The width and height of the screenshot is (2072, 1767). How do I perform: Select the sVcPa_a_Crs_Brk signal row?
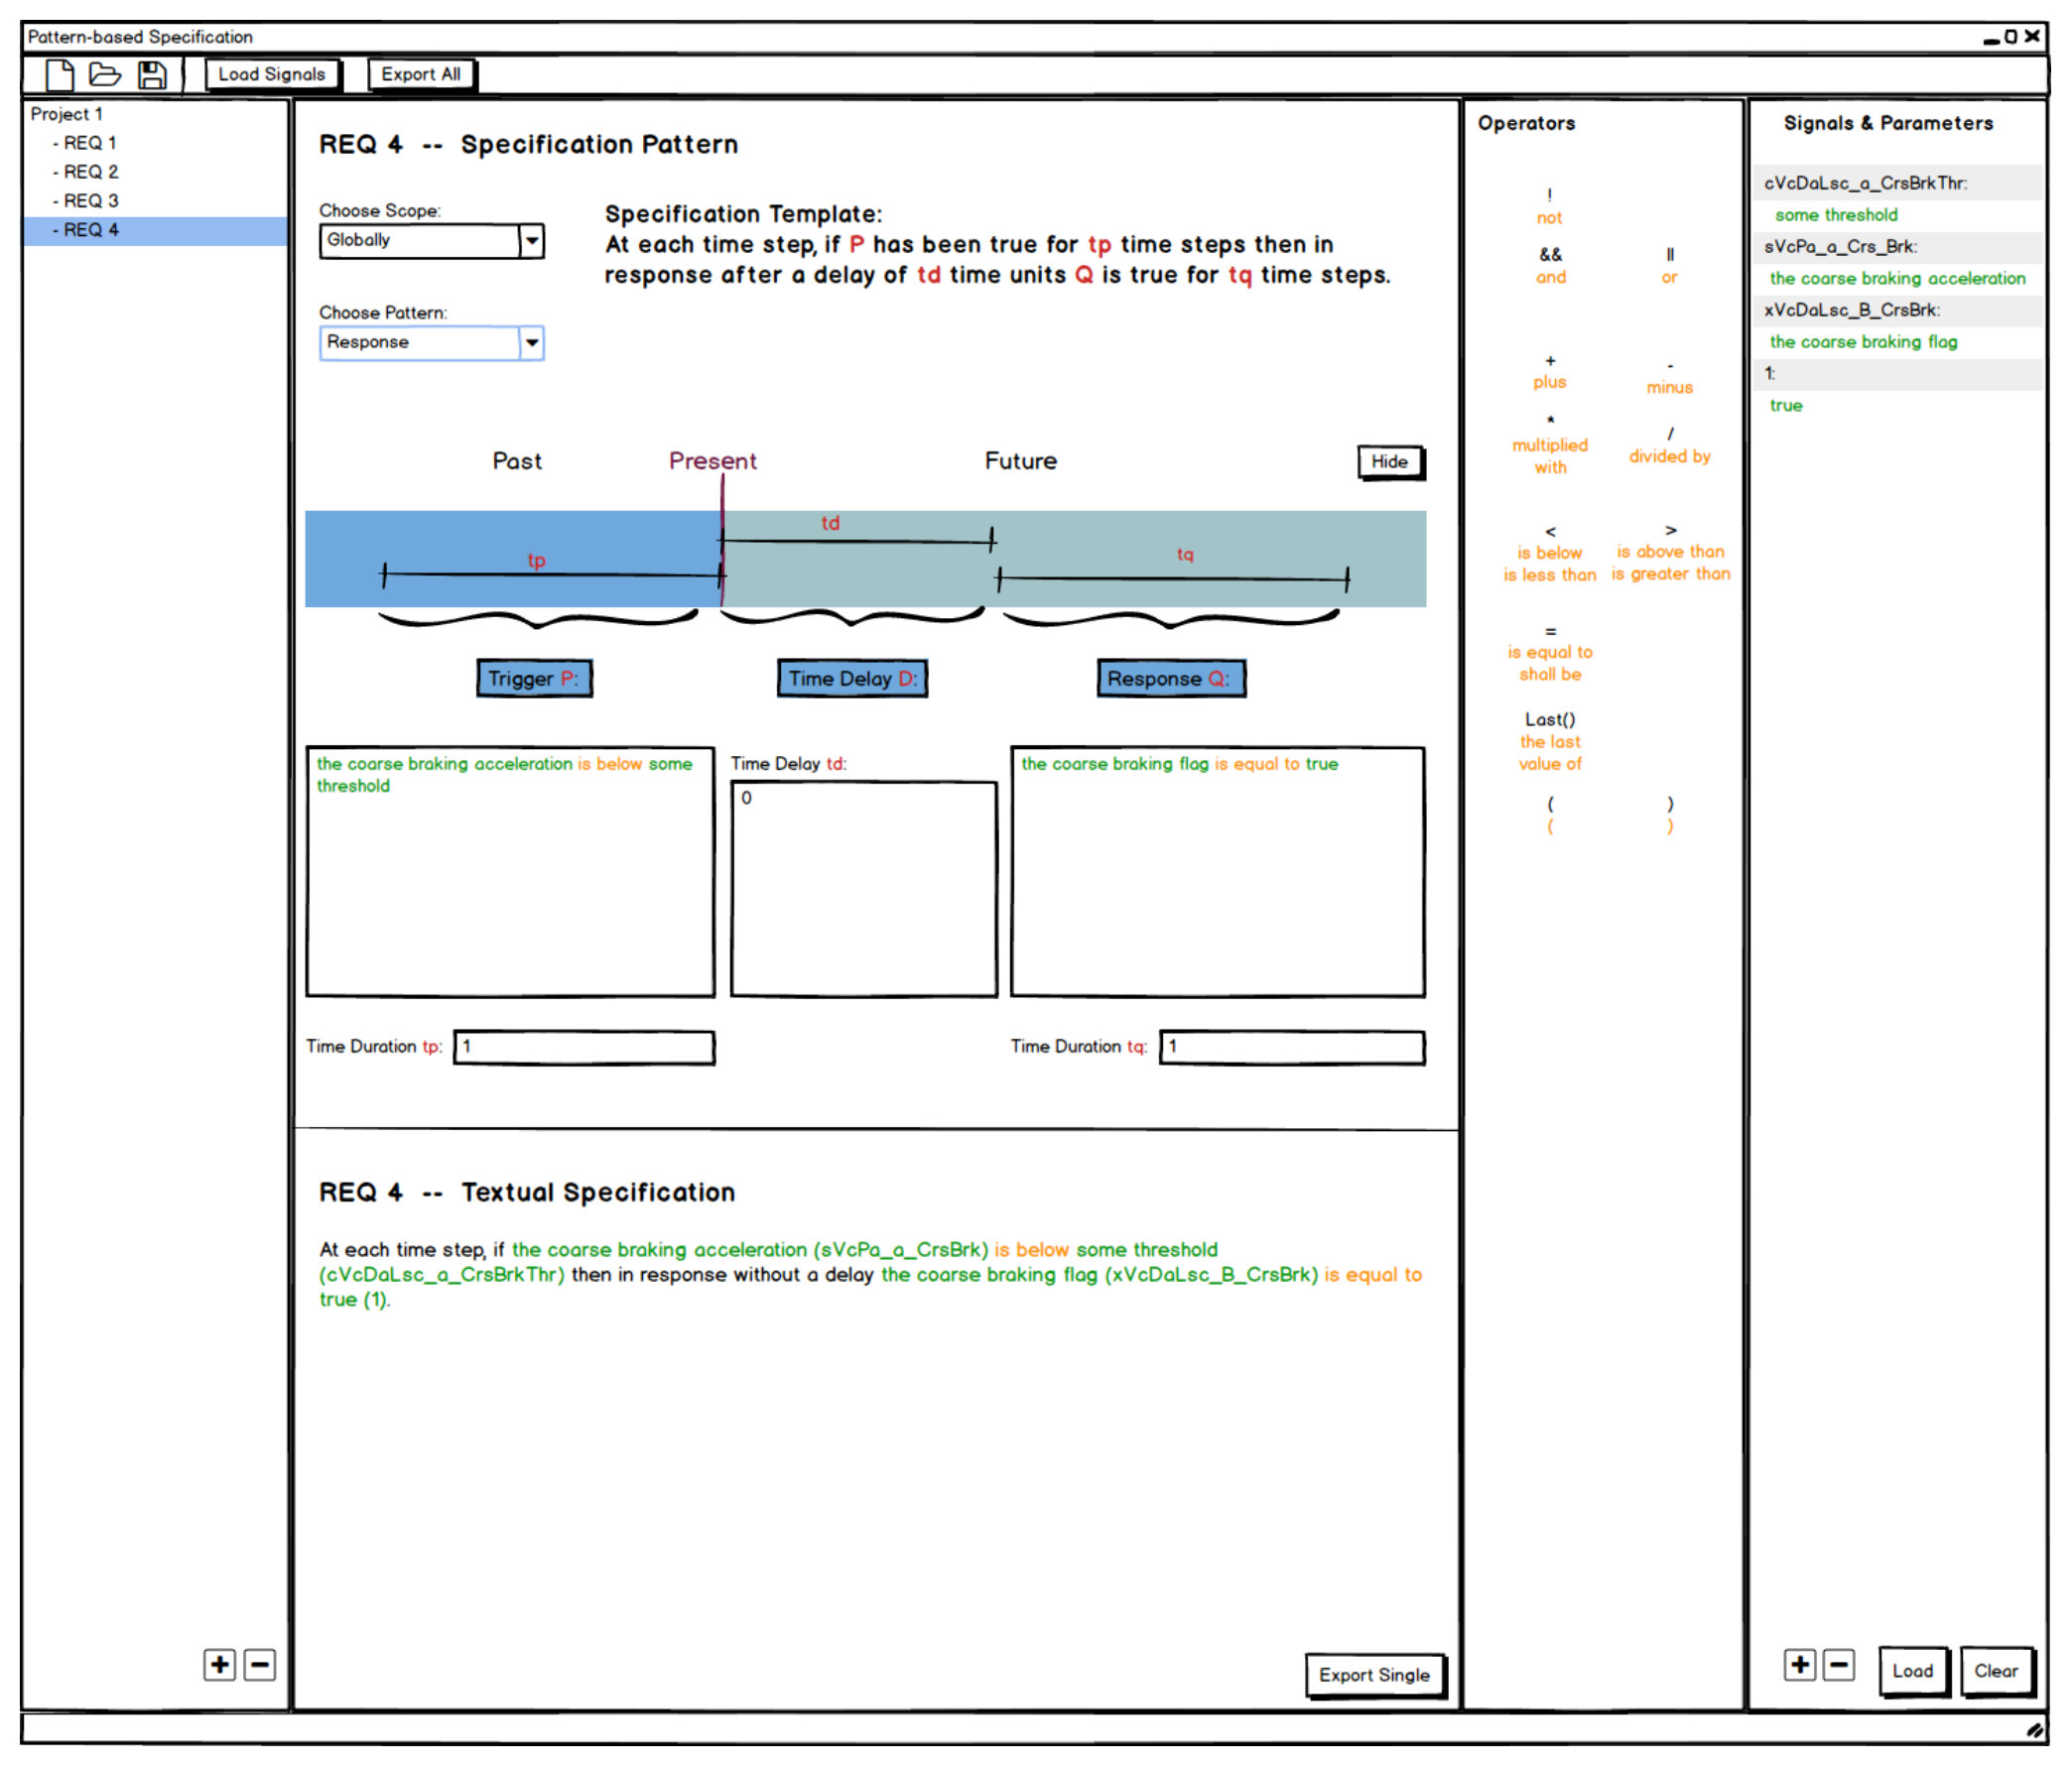[1897, 246]
